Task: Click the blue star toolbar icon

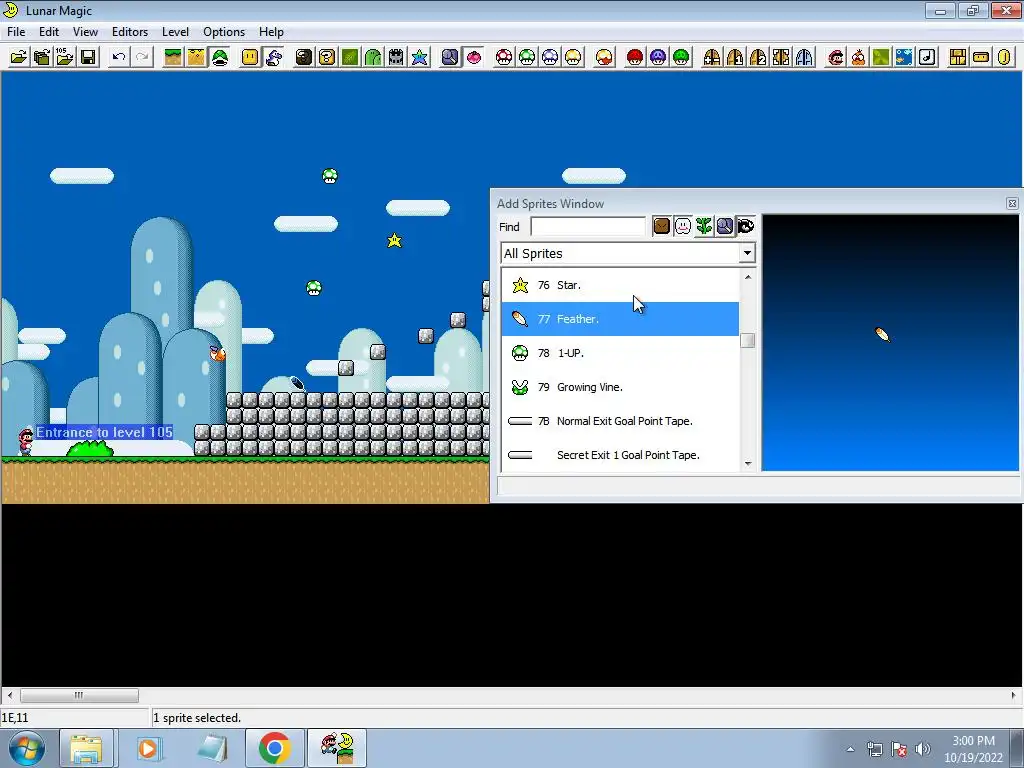Action: (x=419, y=57)
